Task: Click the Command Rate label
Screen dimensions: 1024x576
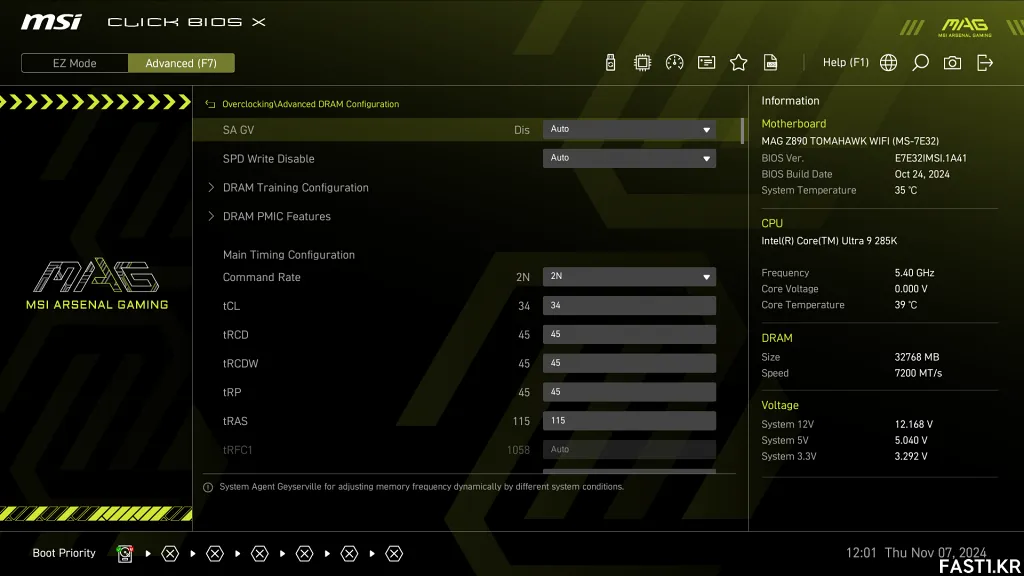Action: click(261, 277)
